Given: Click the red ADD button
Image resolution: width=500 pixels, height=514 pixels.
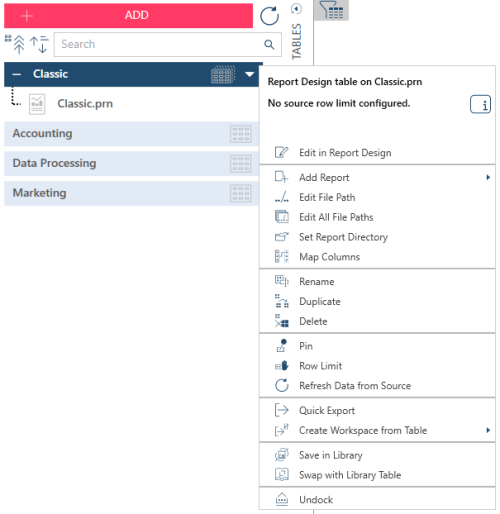Looking at the screenshot, I should pos(128,16).
